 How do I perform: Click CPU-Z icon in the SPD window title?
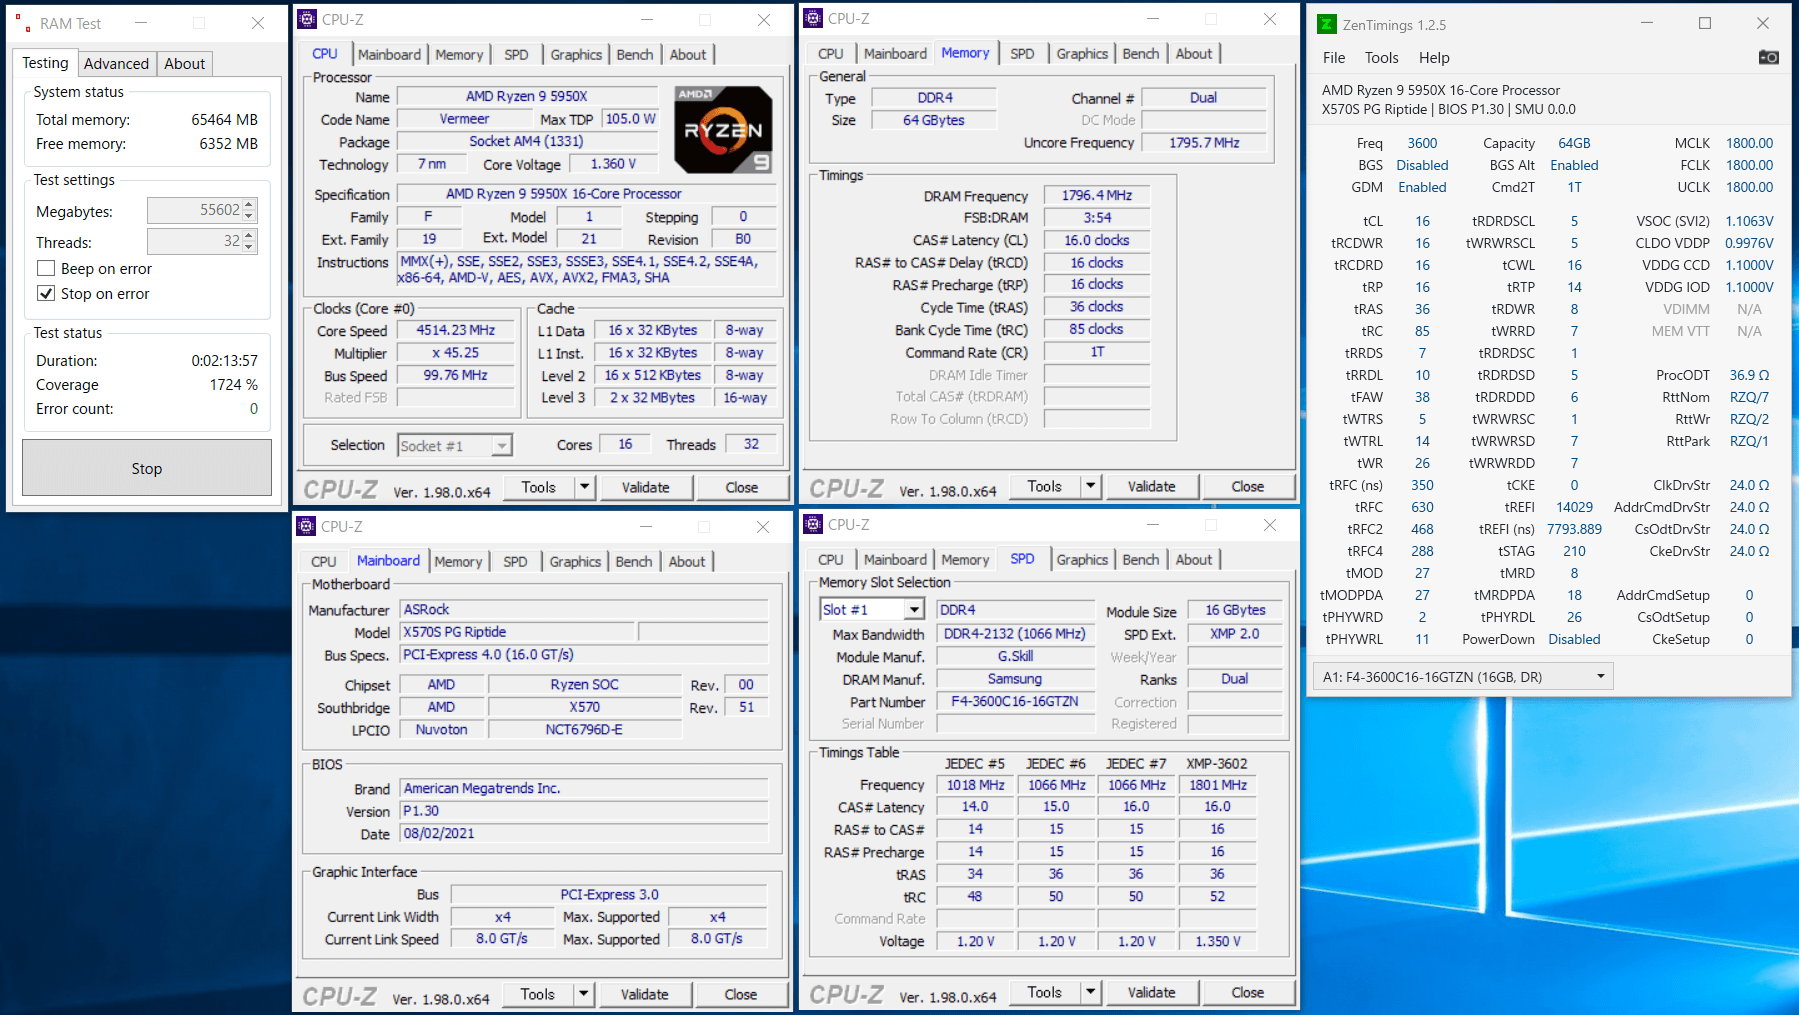pos(814,524)
